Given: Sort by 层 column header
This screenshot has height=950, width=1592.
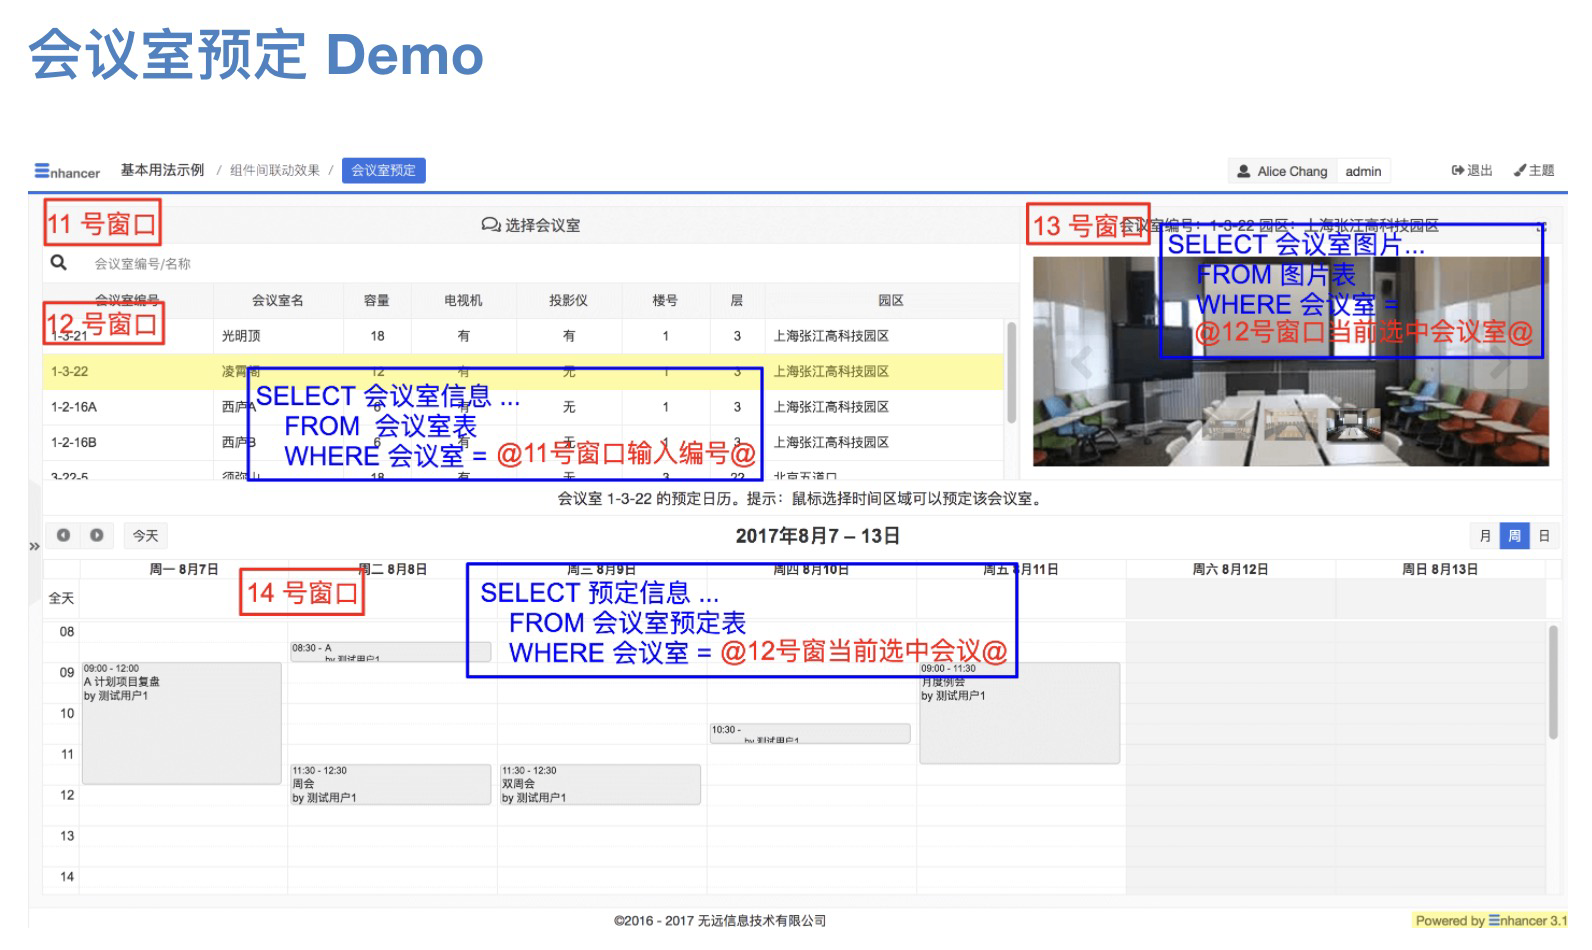Looking at the screenshot, I should click(x=737, y=300).
